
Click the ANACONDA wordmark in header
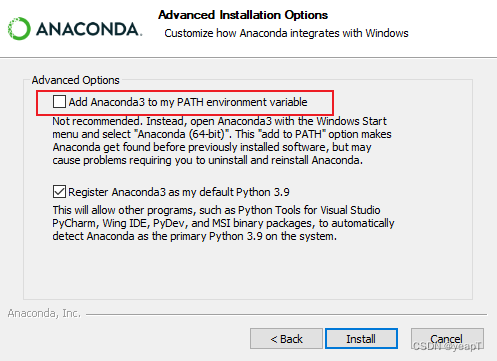[x=89, y=29]
